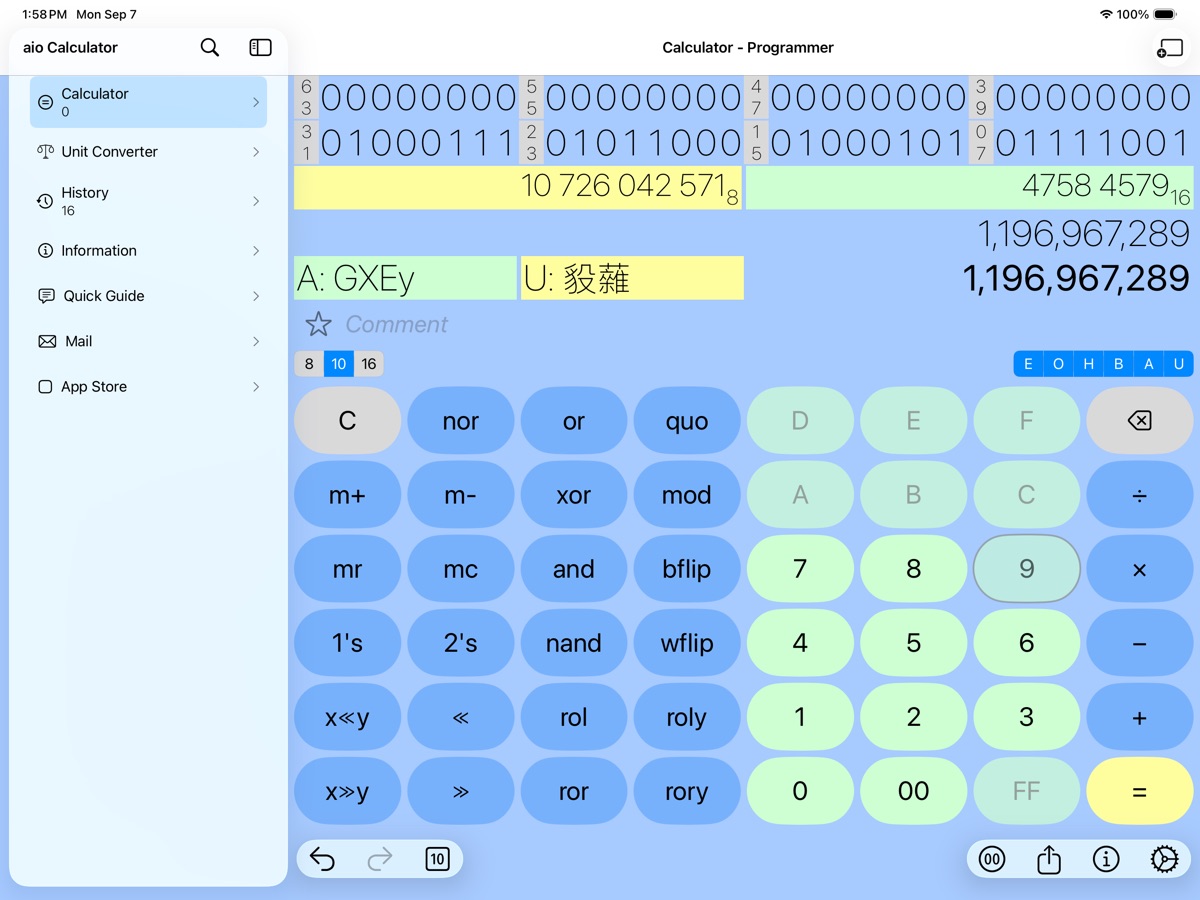Expand the Calculator row chevron
Image resolution: width=1200 pixels, height=900 pixels.
point(256,102)
